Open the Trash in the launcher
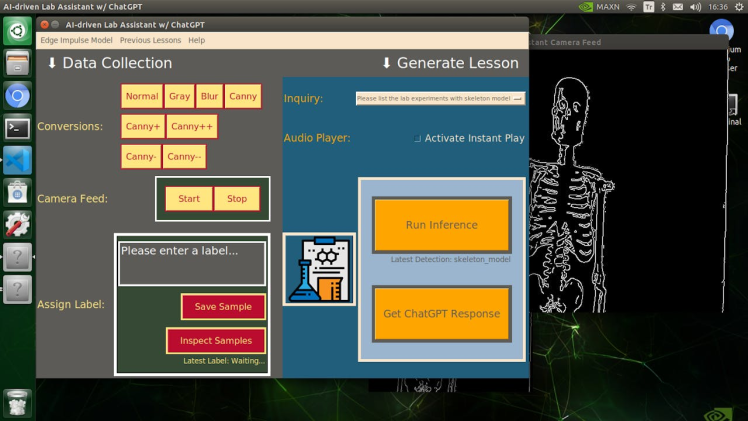This screenshot has height=421, width=748. (x=17, y=403)
